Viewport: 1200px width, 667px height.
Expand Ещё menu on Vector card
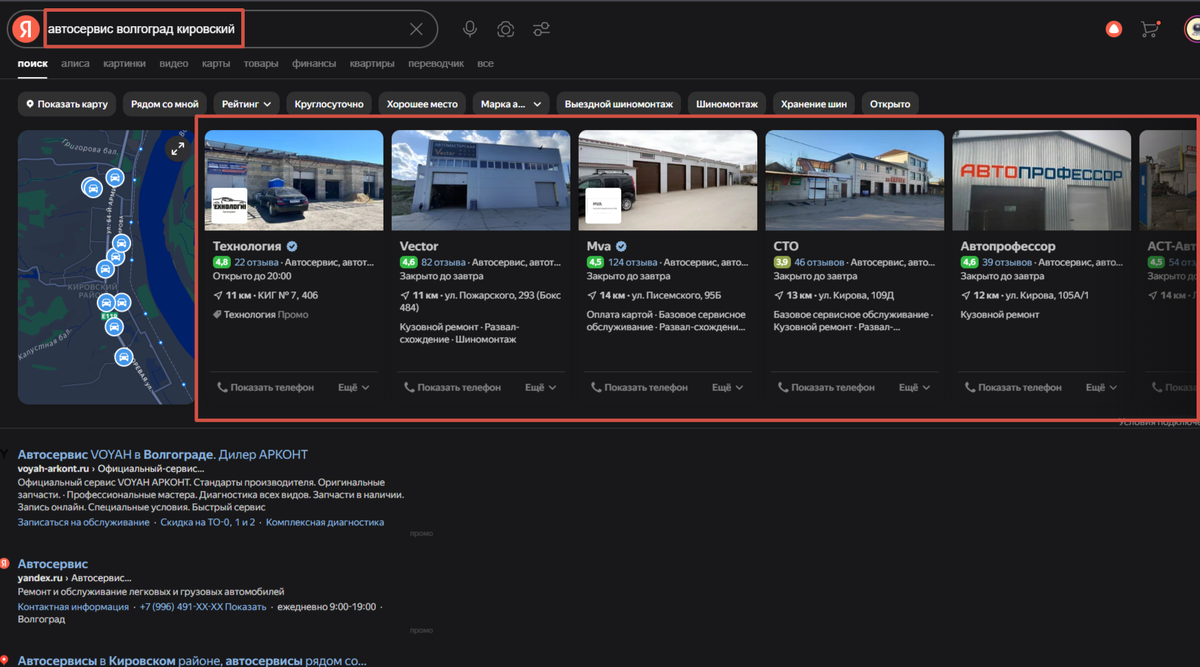tap(541, 387)
